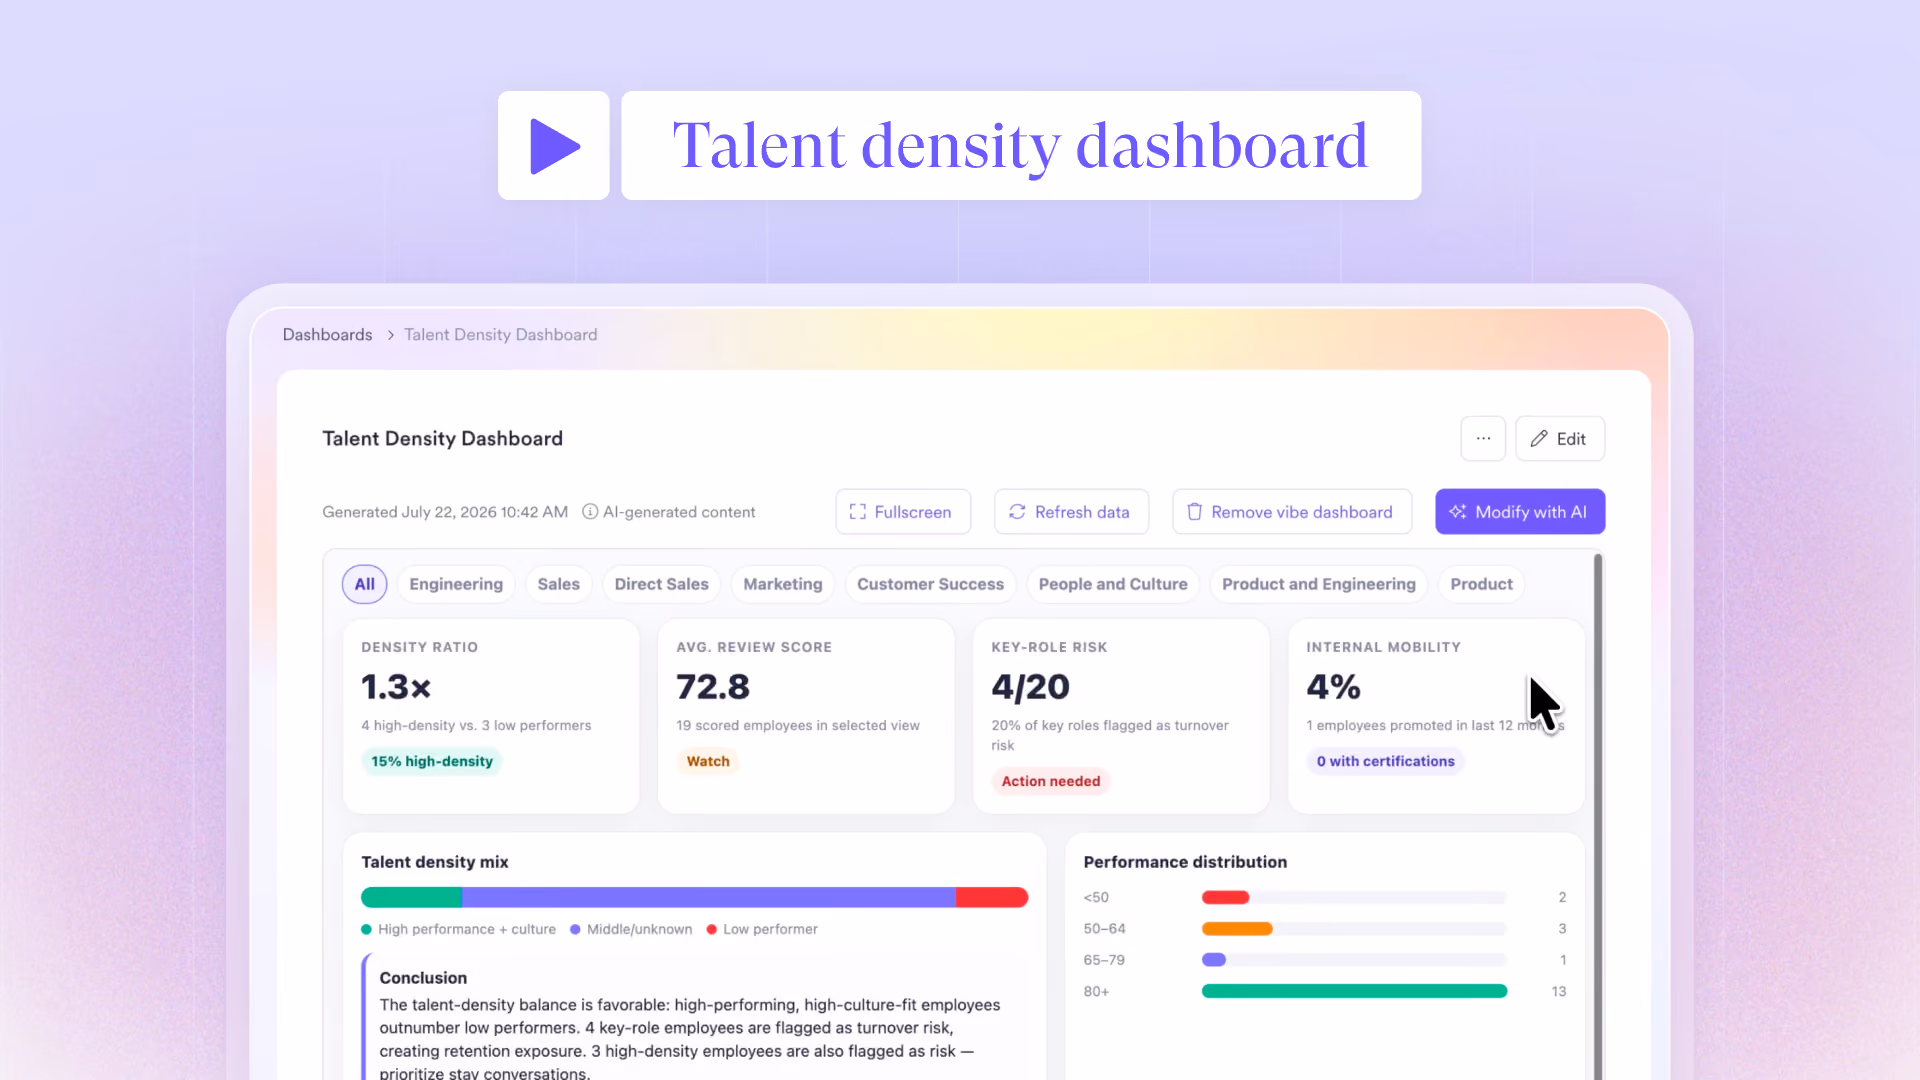Click the 1.3× density ratio value
Image resolution: width=1920 pixels, height=1080 pixels.
coord(396,687)
